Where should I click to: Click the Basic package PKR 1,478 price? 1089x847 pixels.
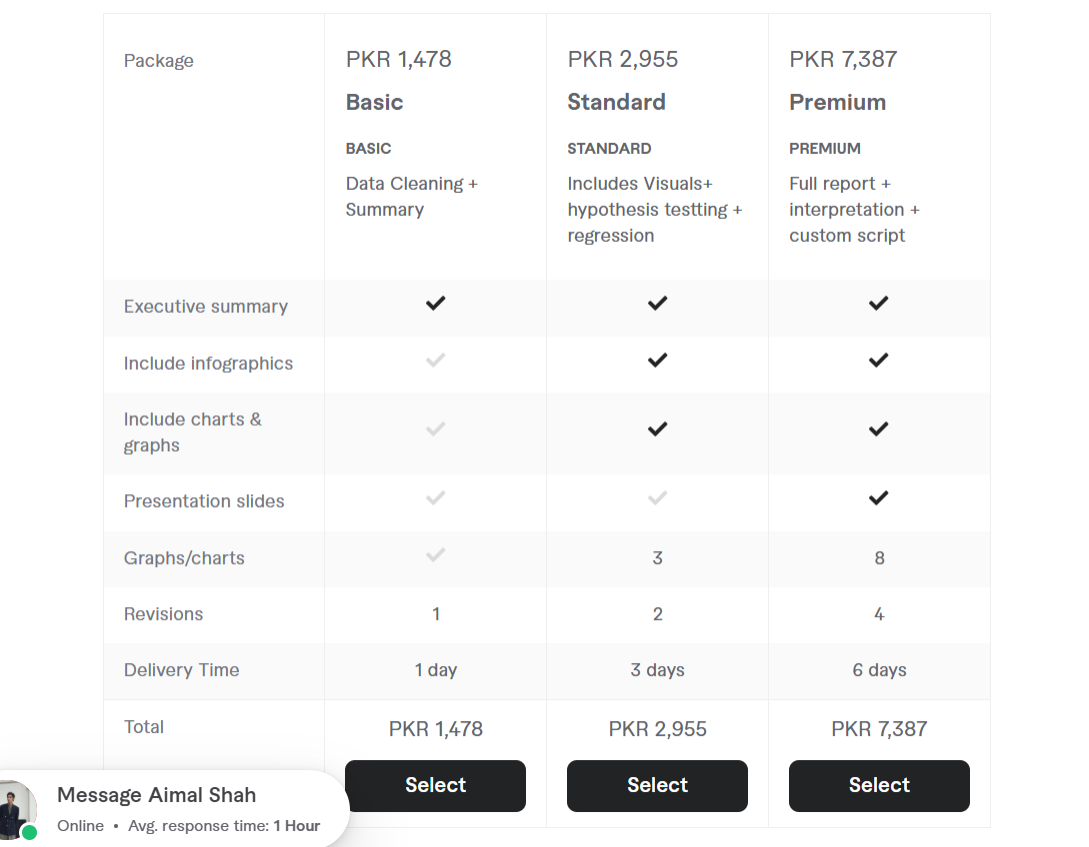coord(399,59)
